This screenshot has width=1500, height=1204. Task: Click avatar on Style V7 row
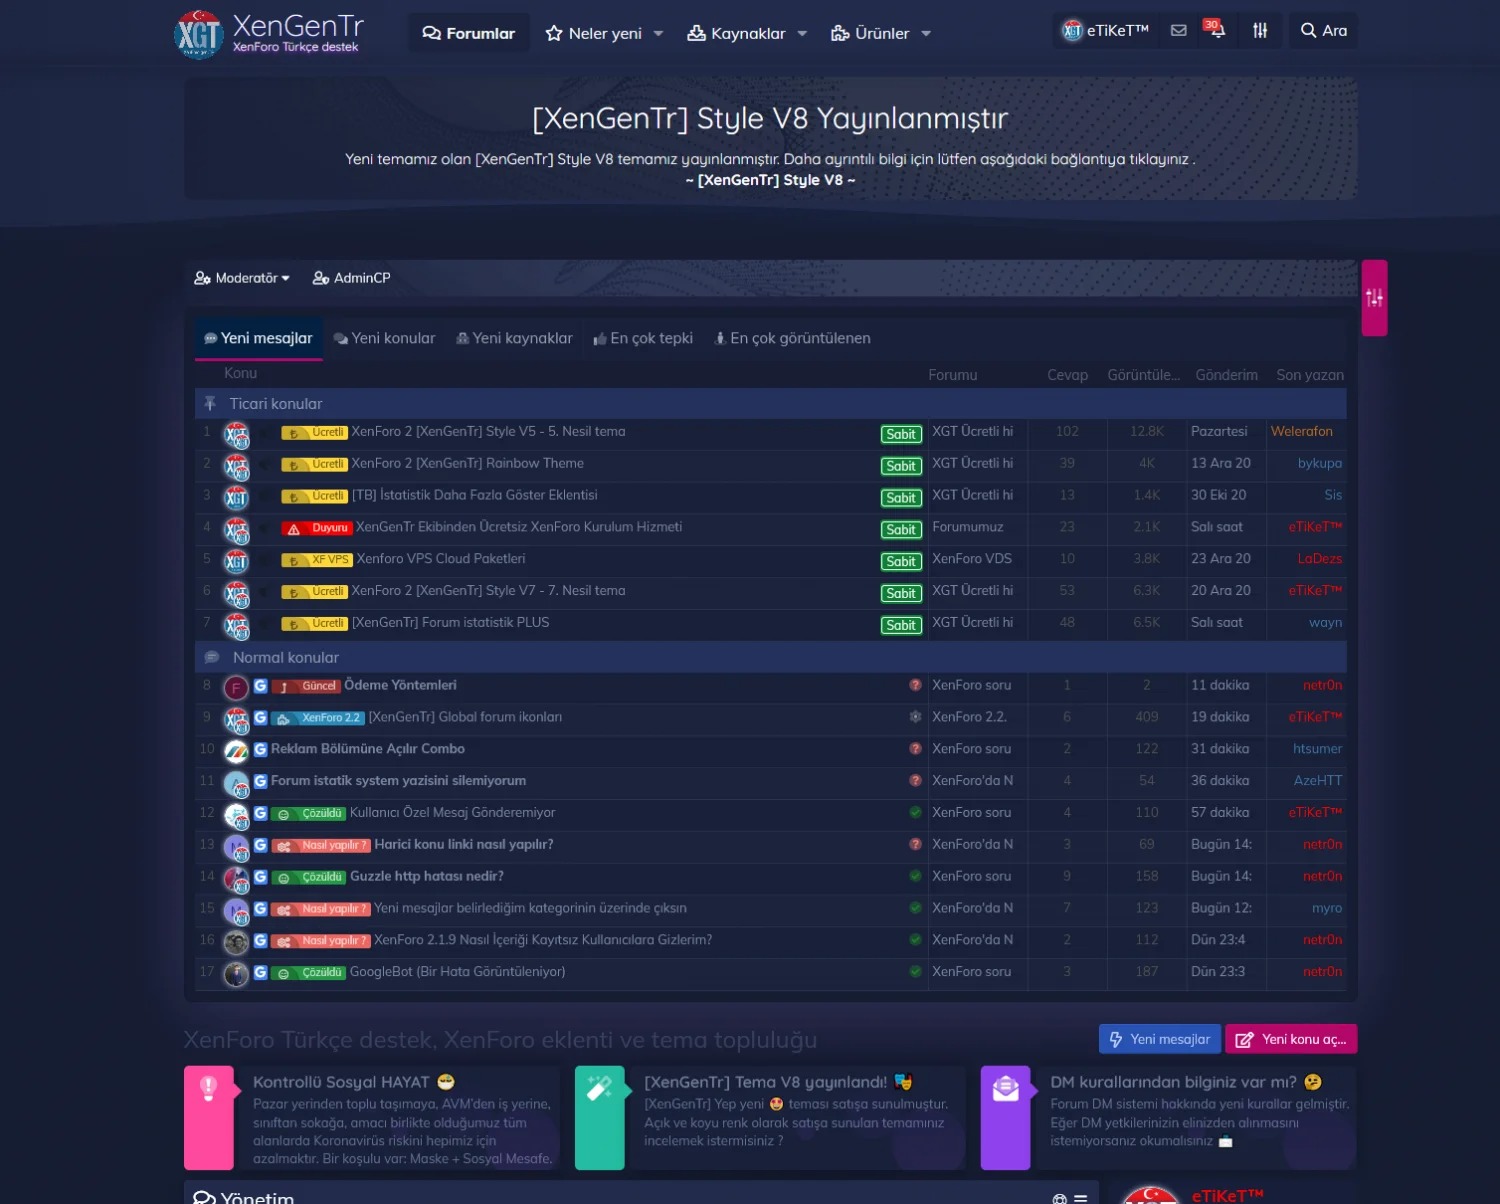(x=236, y=594)
